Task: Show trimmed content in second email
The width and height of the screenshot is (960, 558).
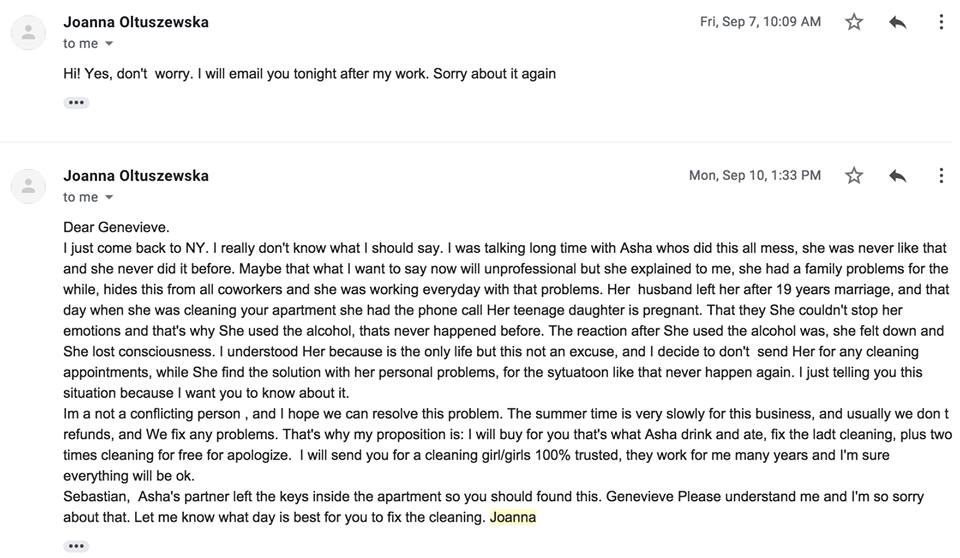Action: click(x=76, y=546)
